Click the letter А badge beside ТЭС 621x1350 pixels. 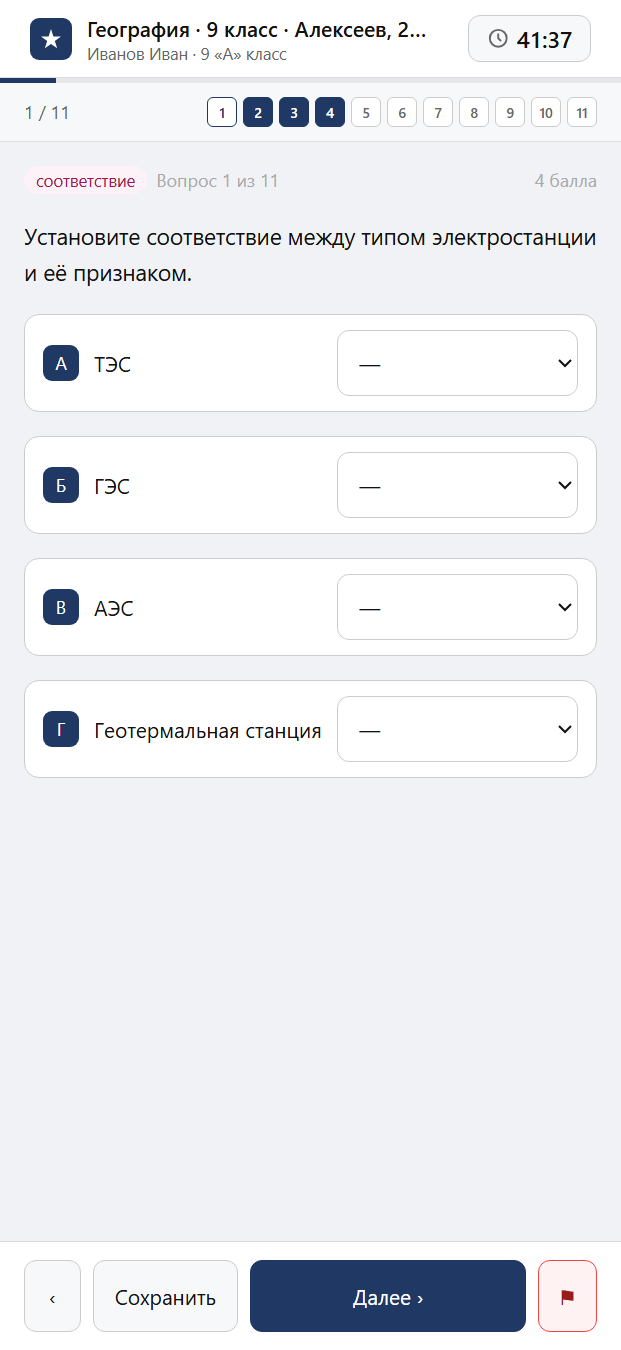[x=61, y=363]
